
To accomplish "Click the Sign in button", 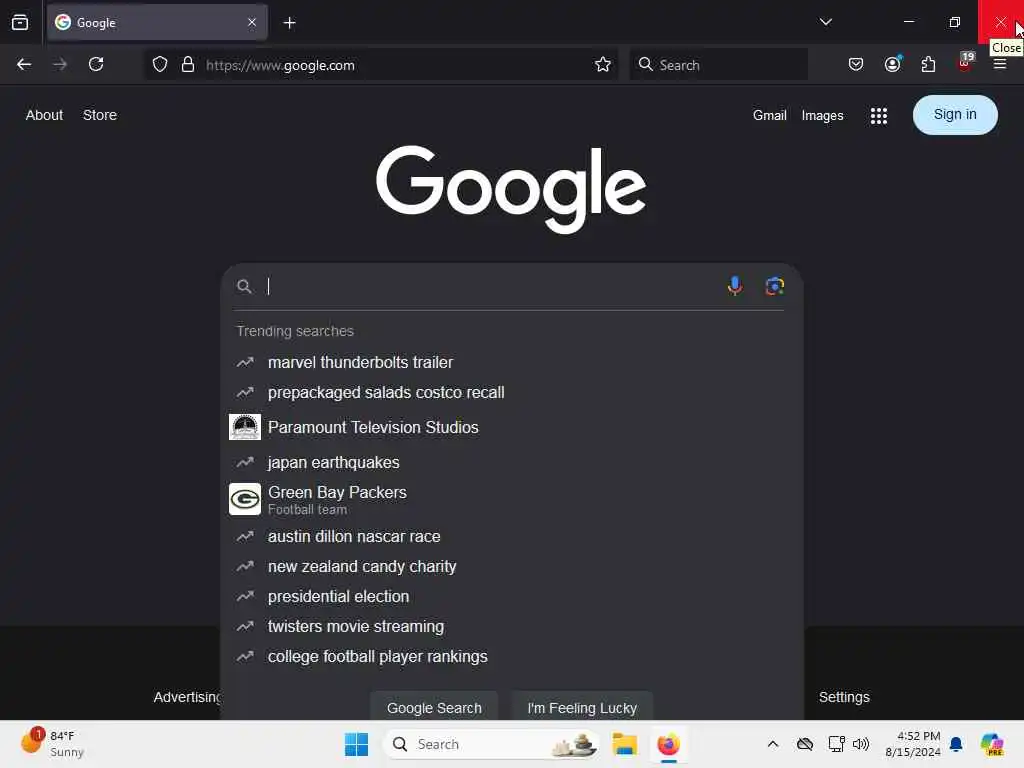I will pos(955,115).
